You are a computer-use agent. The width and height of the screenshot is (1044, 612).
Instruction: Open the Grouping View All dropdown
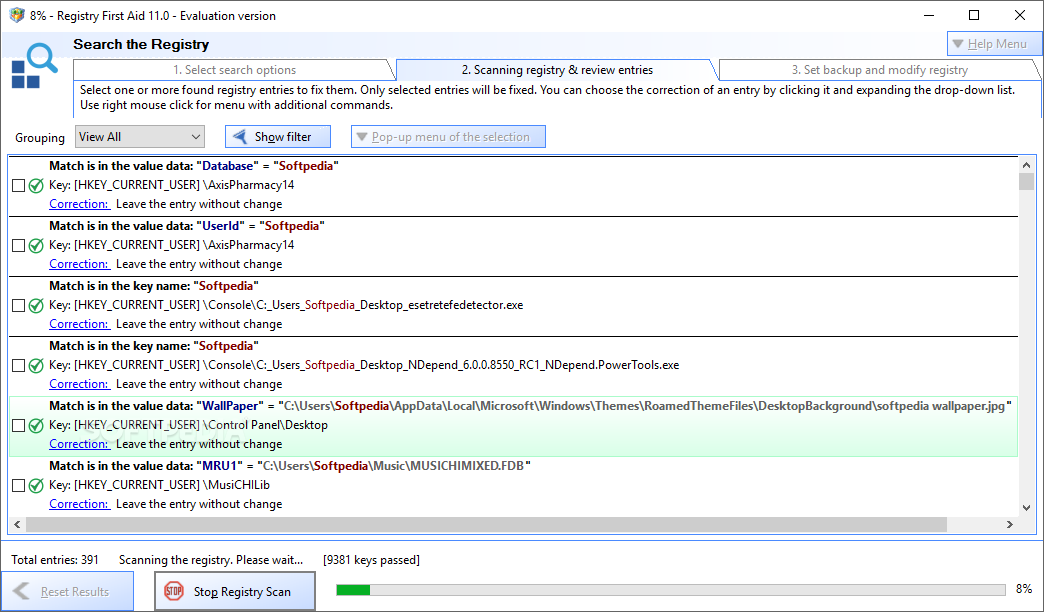click(140, 137)
